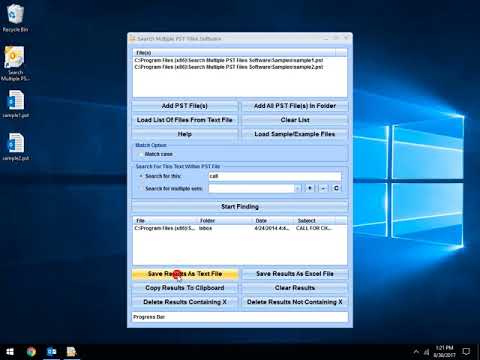Select 'Search for multiple sets' radio option
The height and width of the screenshot is (360, 480).
pyautogui.click(x=141, y=189)
